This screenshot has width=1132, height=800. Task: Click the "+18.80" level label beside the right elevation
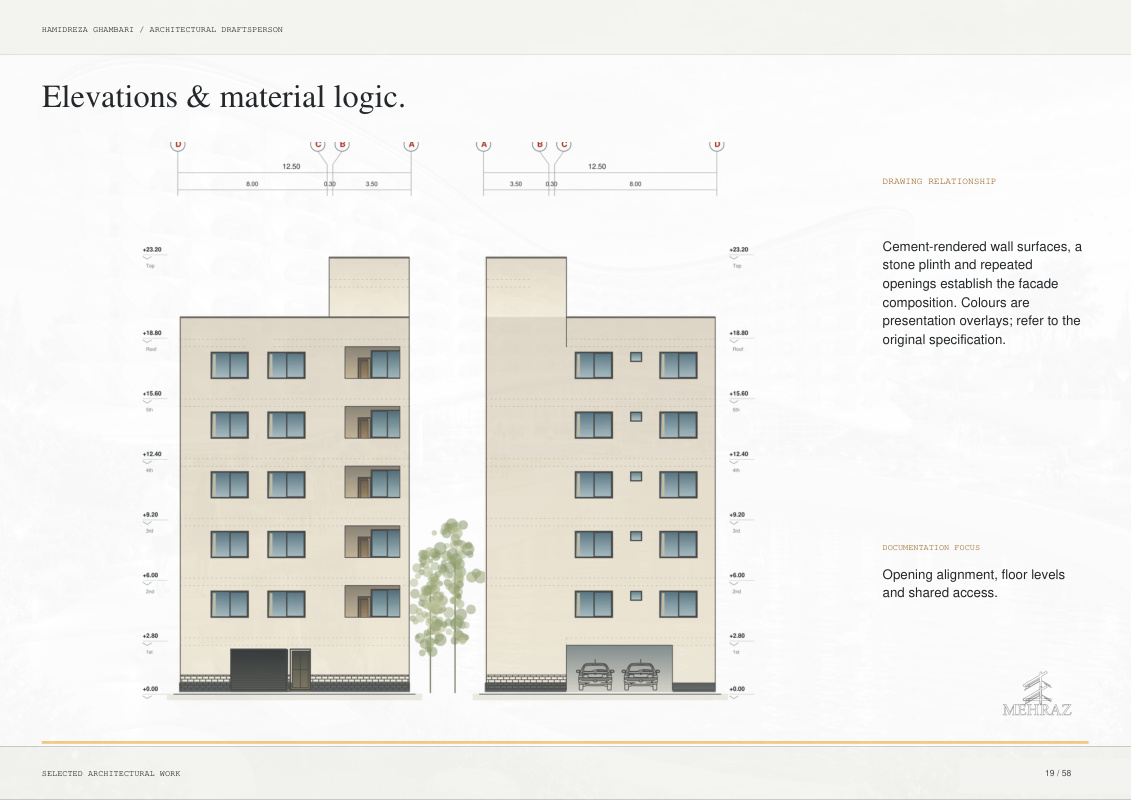coord(739,334)
